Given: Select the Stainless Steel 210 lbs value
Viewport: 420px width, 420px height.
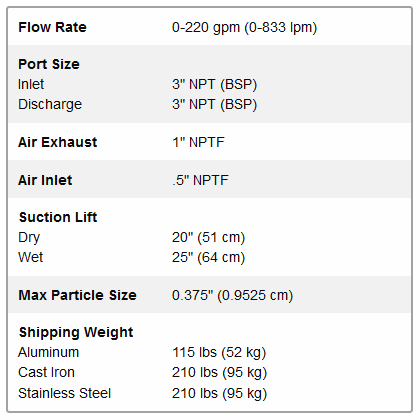Looking at the screenshot, I should (219, 394).
